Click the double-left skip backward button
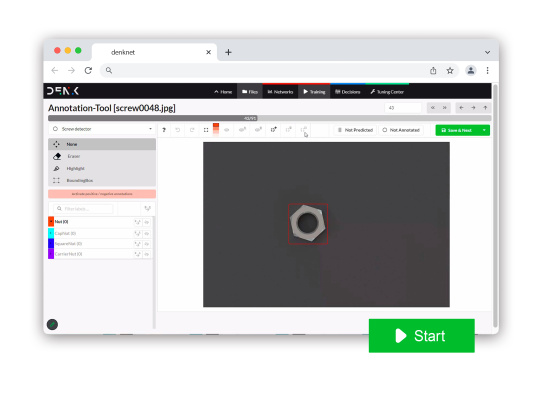The image size is (540, 408). click(433, 108)
